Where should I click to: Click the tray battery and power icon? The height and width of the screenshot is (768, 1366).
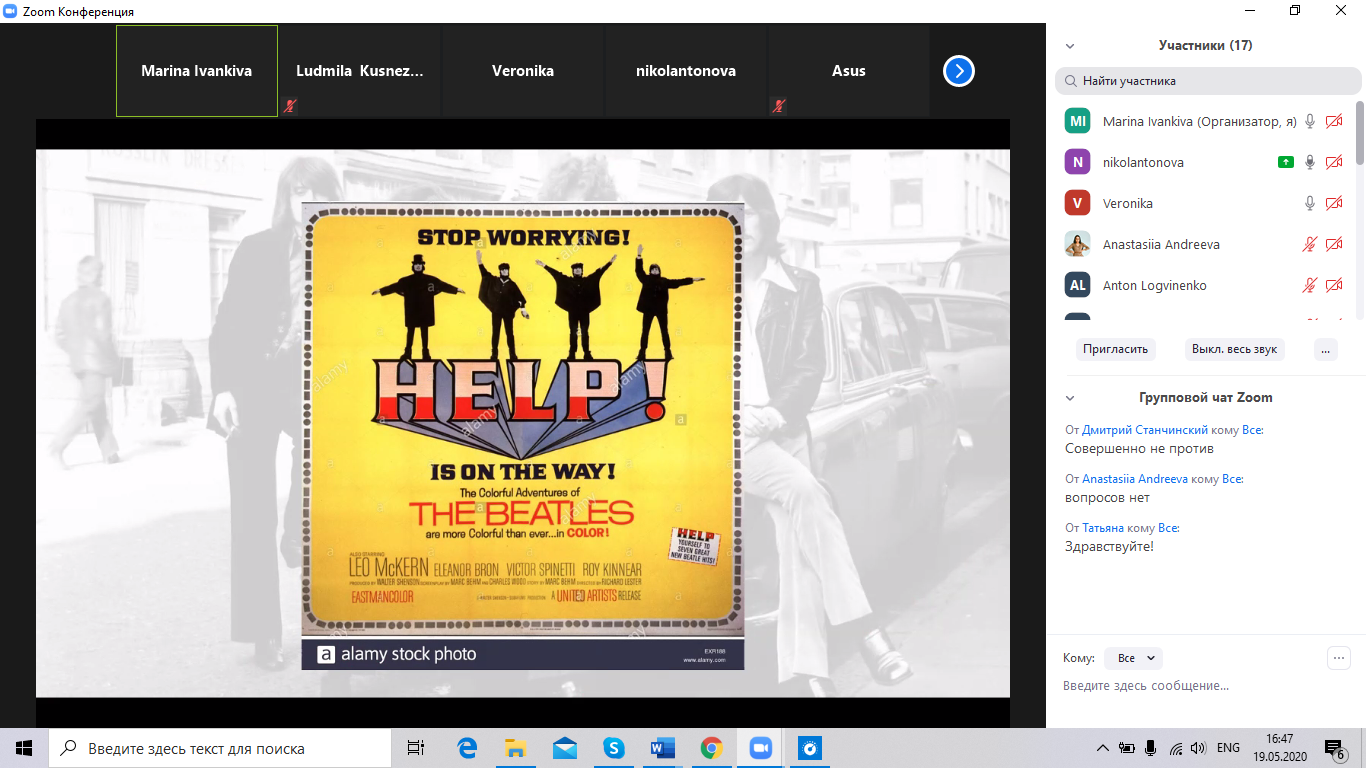1127,748
